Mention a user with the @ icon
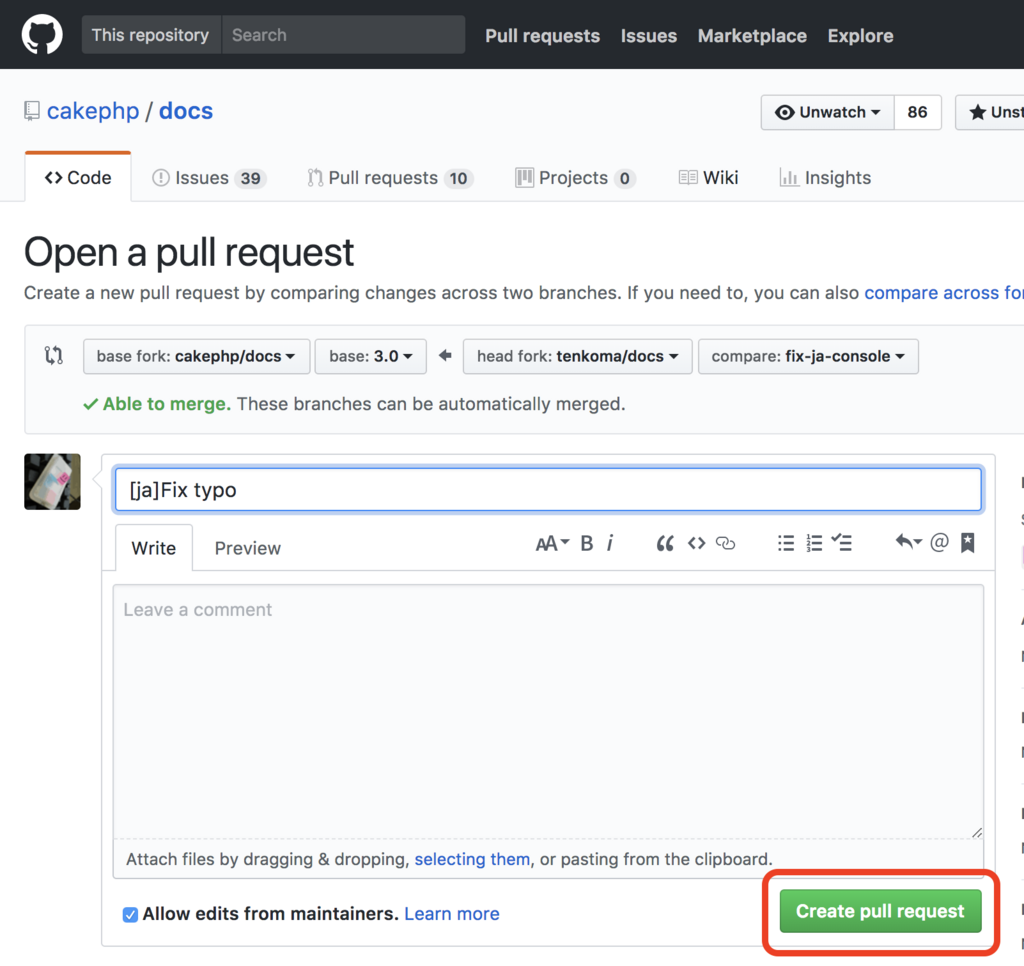Viewport: 1024px width, 966px height. 939,542
